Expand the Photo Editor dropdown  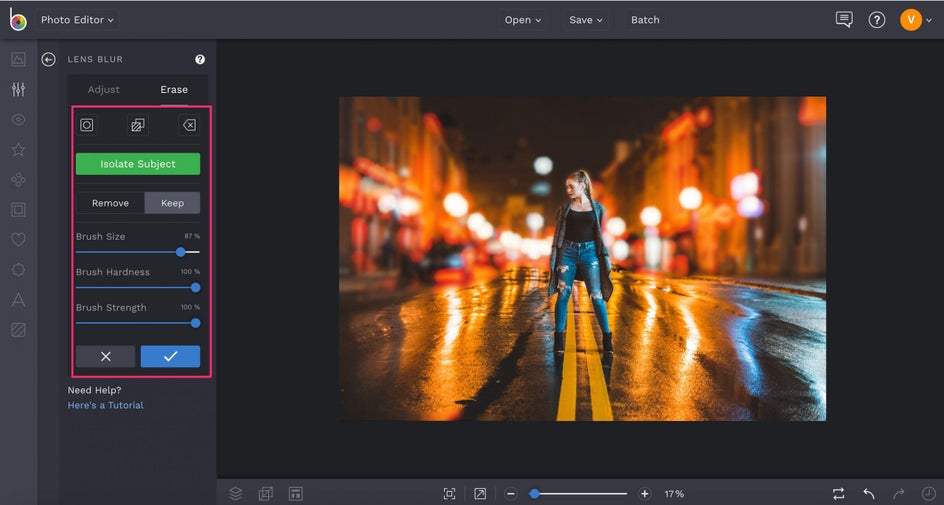(x=76, y=20)
